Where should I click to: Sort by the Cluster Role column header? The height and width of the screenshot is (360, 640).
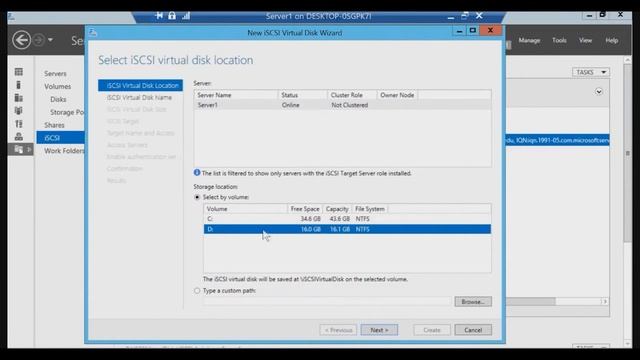[352, 95]
